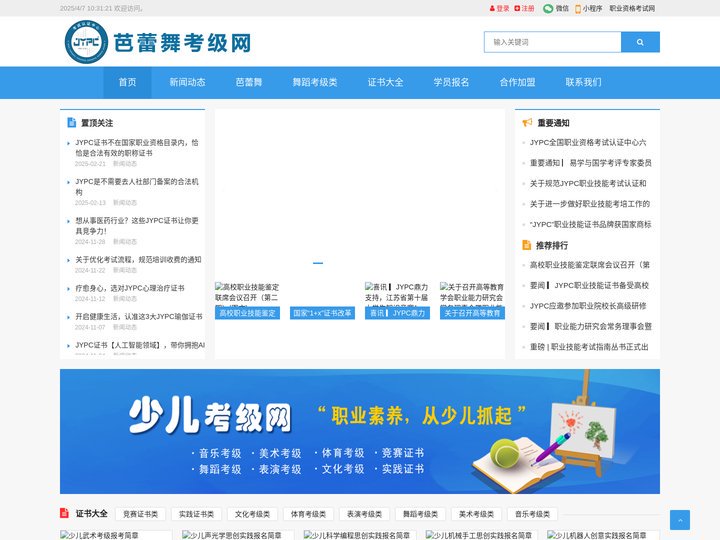Click thumbnail caption 关于召开高等教育
720x540 pixels.
click(472, 313)
